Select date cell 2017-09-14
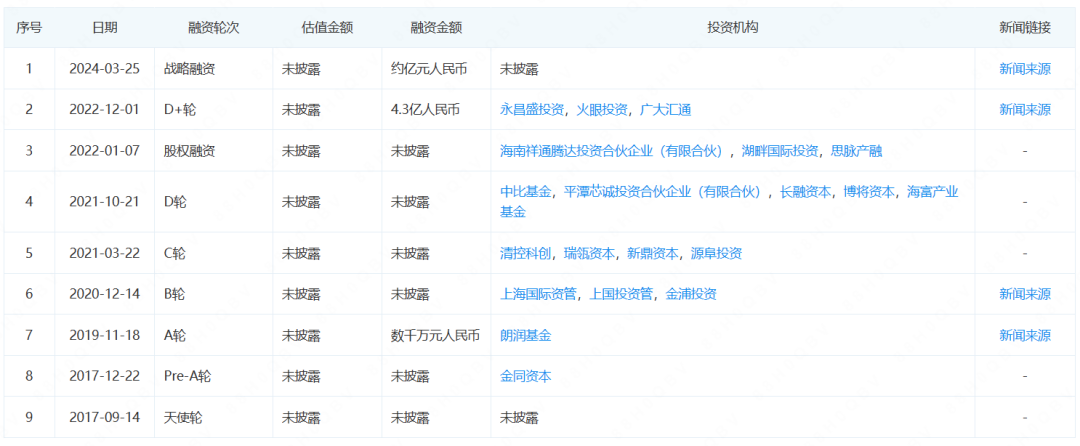 pos(105,417)
